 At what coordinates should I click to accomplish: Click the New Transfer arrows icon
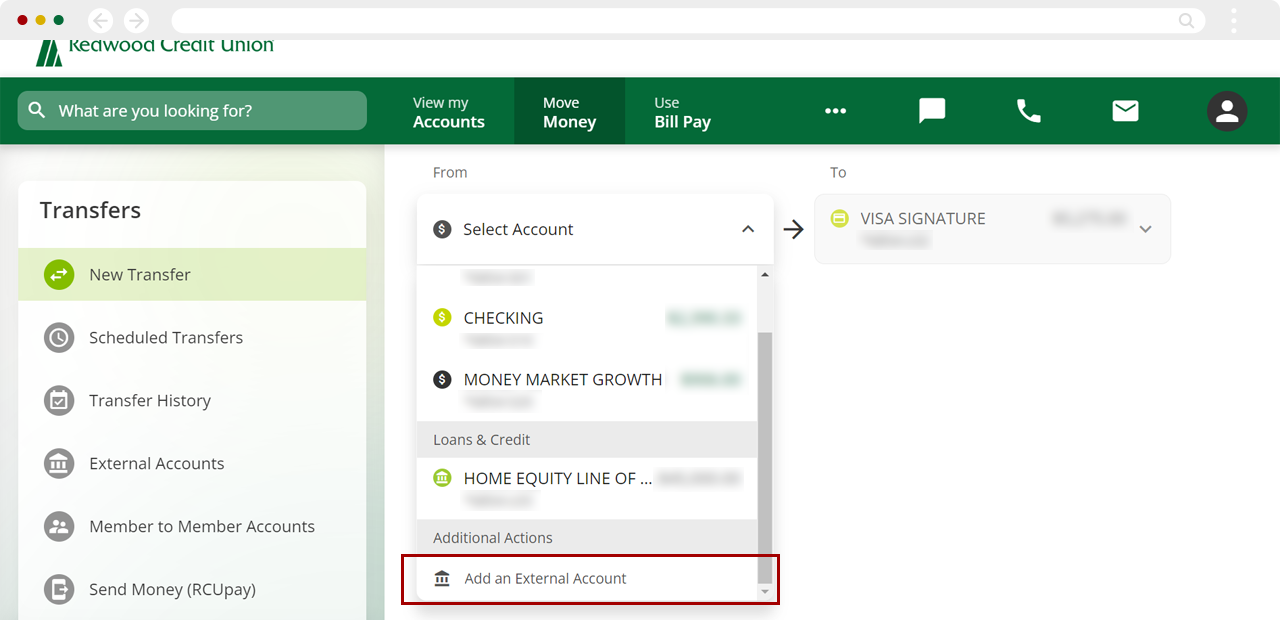coord(59,274)
